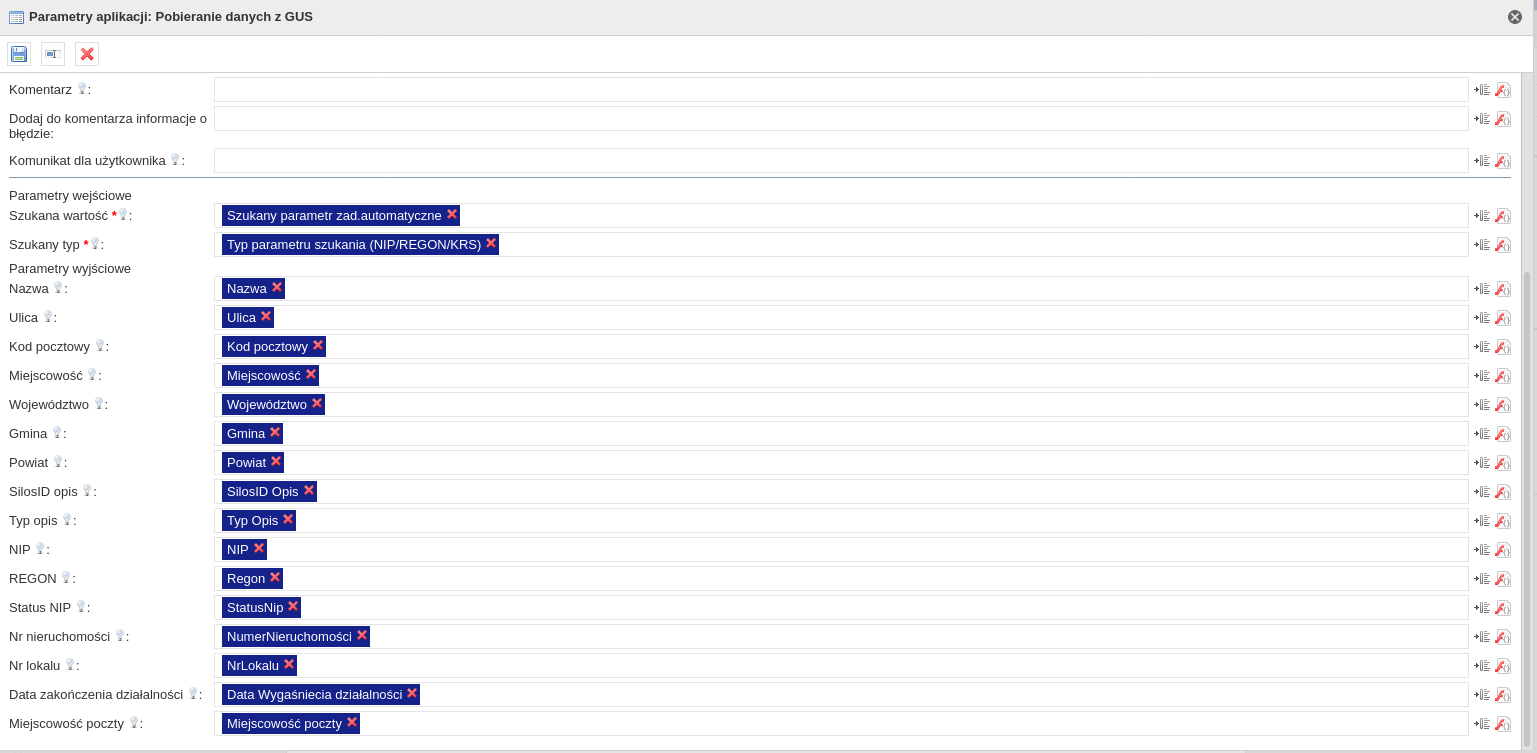Click the 'Typ parametru szukania (NIP/REGON/KRS)' tag
The height and width of the screenshot is (753, 1537).
coord(353,245)
